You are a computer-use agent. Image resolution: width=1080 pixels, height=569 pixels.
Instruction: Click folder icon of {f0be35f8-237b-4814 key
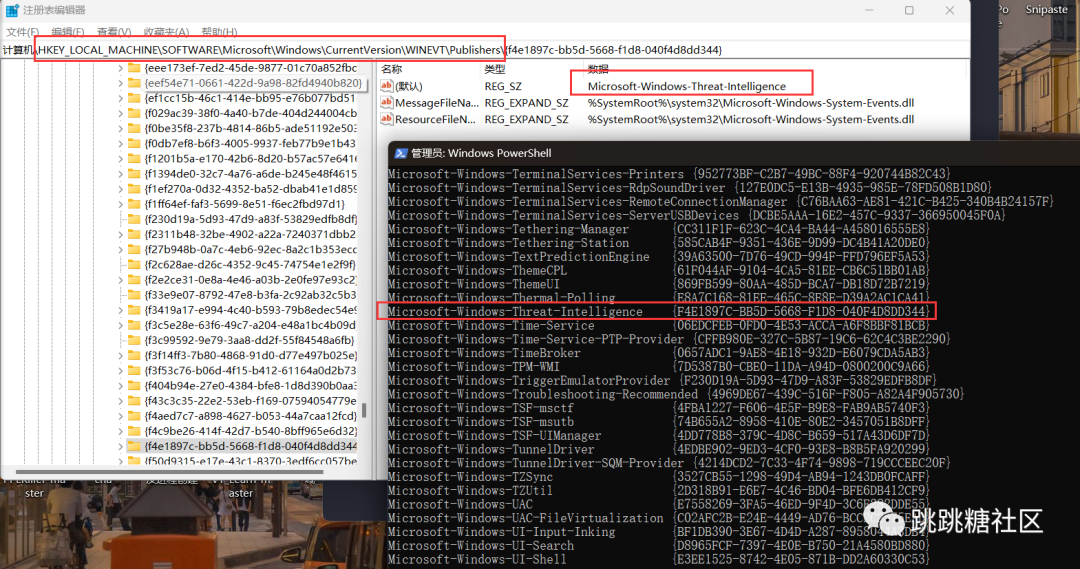(x=134, y=128)
